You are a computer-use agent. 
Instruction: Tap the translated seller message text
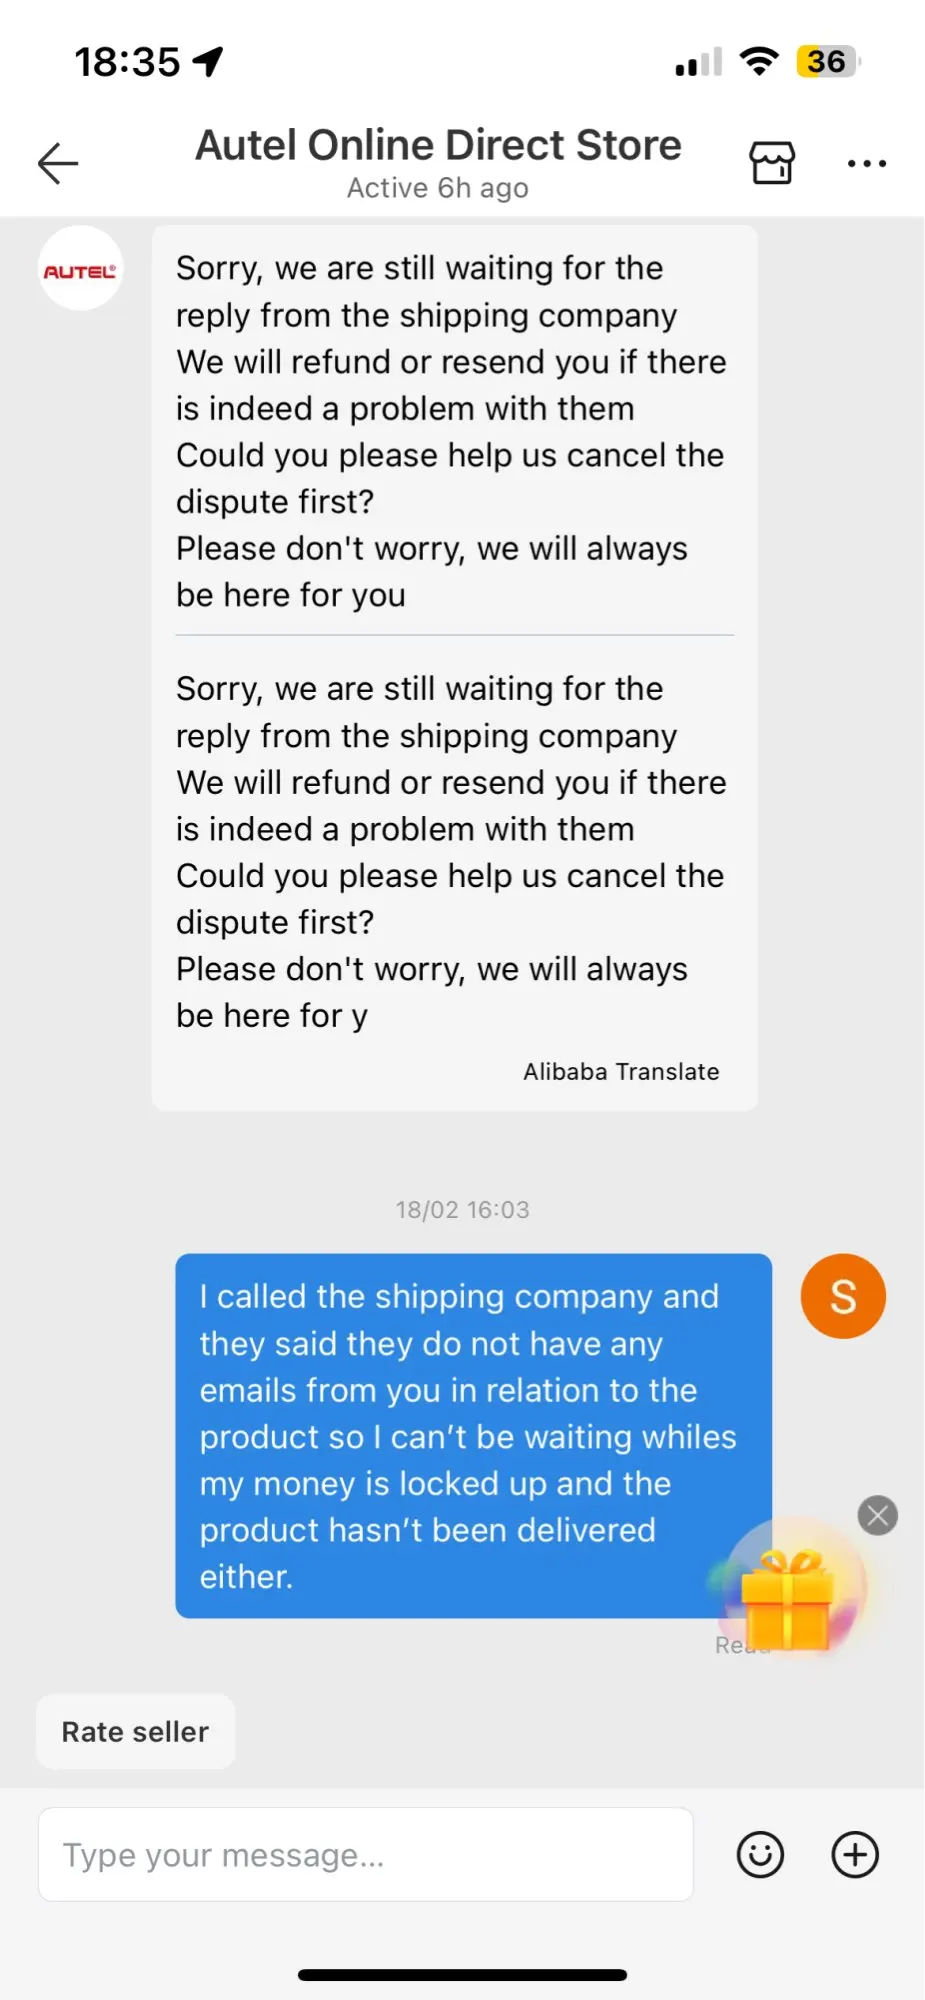[x=451, y=852]
